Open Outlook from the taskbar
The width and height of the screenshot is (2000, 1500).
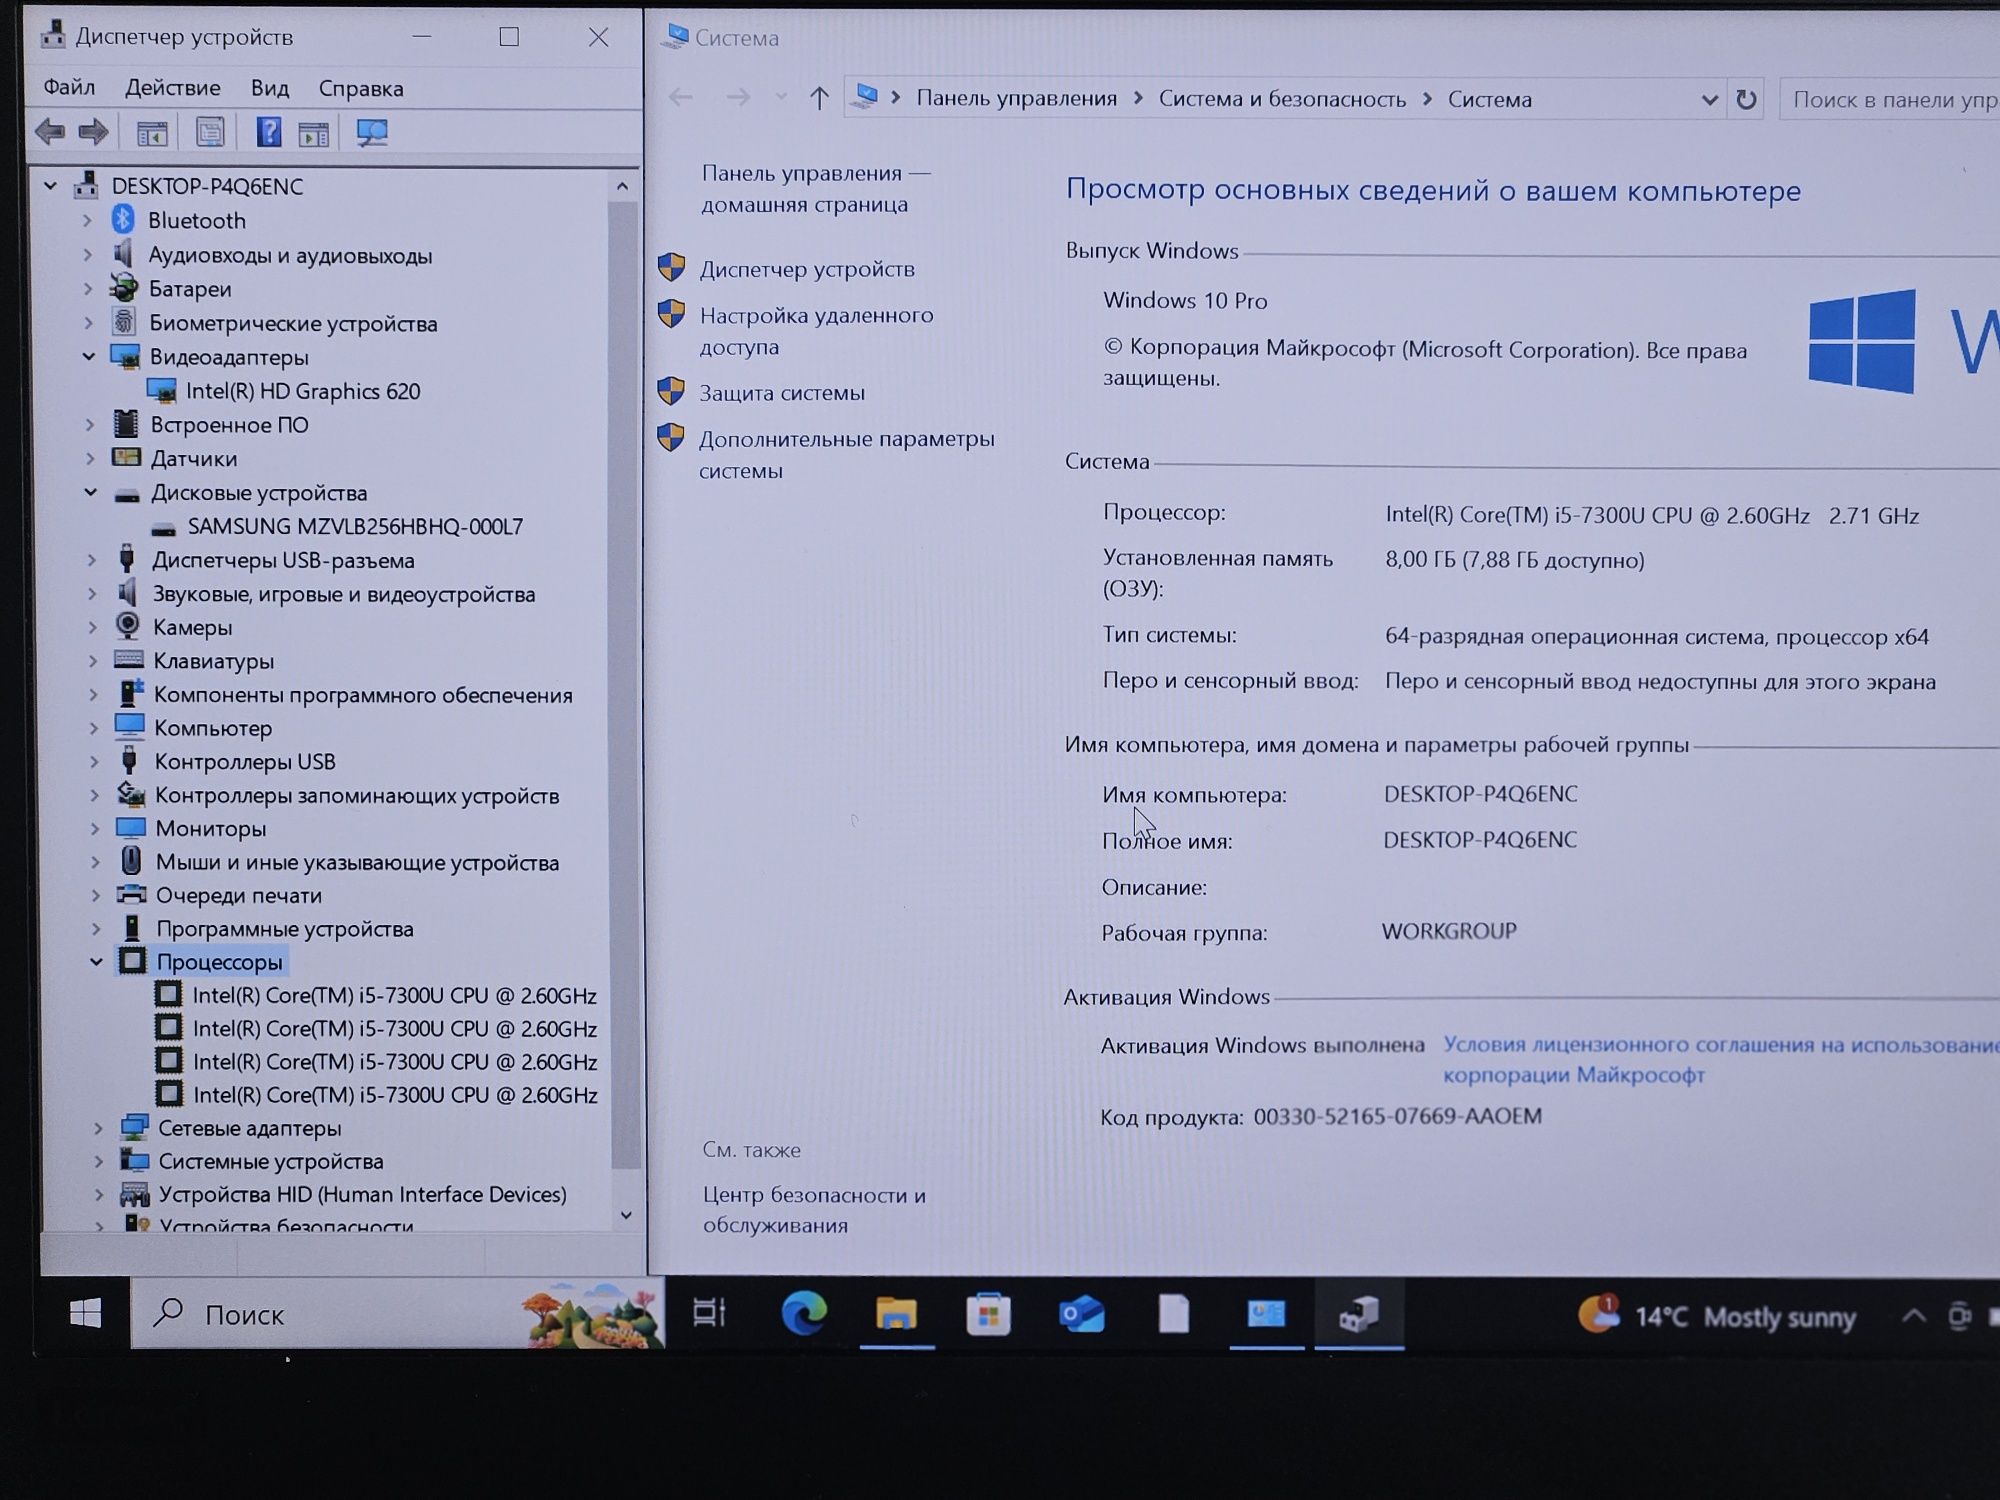click(1081, 1314)
